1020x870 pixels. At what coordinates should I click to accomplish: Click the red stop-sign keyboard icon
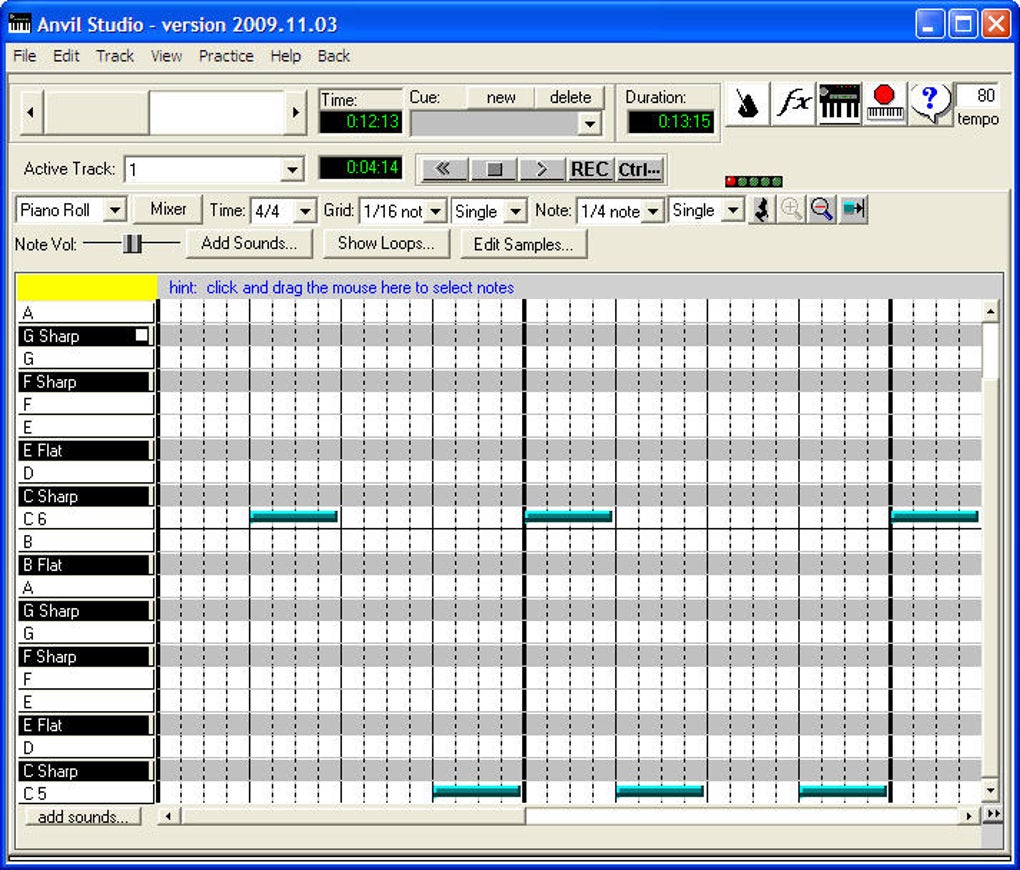coord(884,104)
